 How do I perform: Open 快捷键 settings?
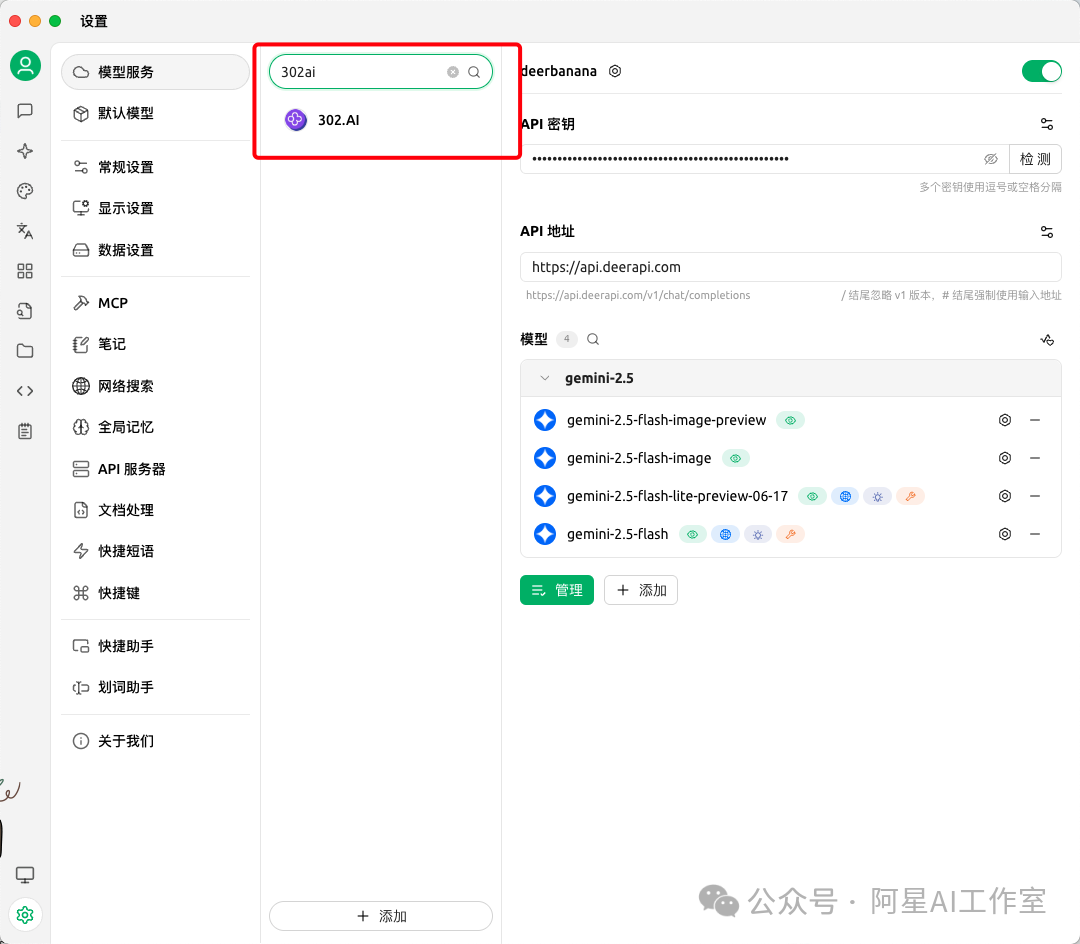[155, 593]
